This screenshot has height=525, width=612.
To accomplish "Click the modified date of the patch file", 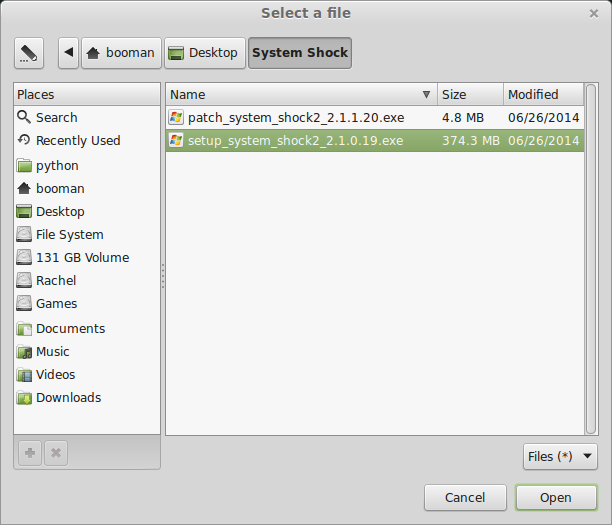I will click(543, 117).
